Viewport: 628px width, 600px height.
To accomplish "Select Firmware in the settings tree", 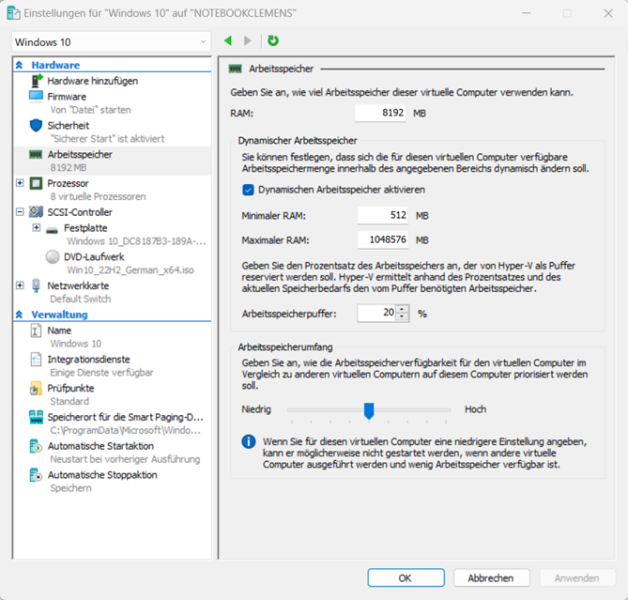I will pos(67,97).
